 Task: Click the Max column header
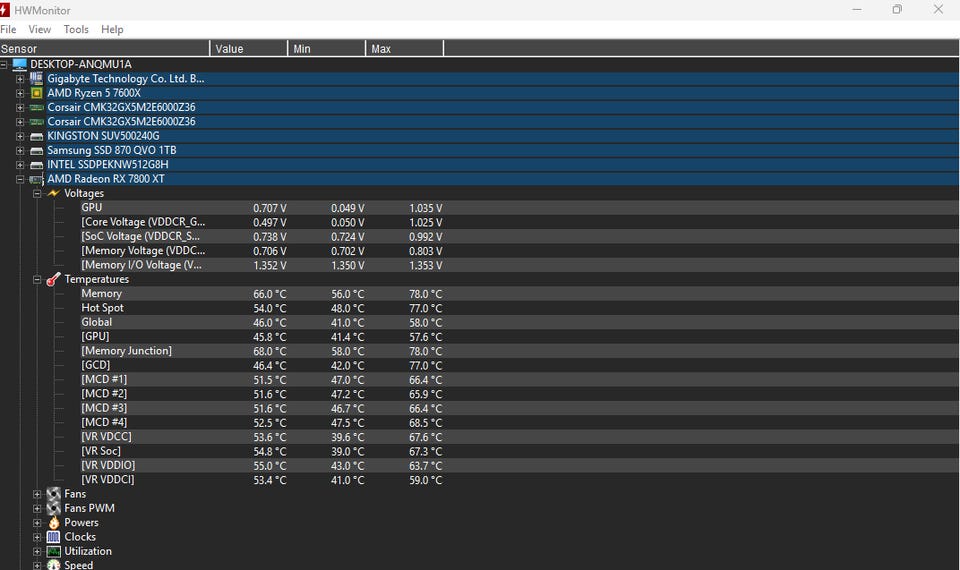tap(404, 48)
